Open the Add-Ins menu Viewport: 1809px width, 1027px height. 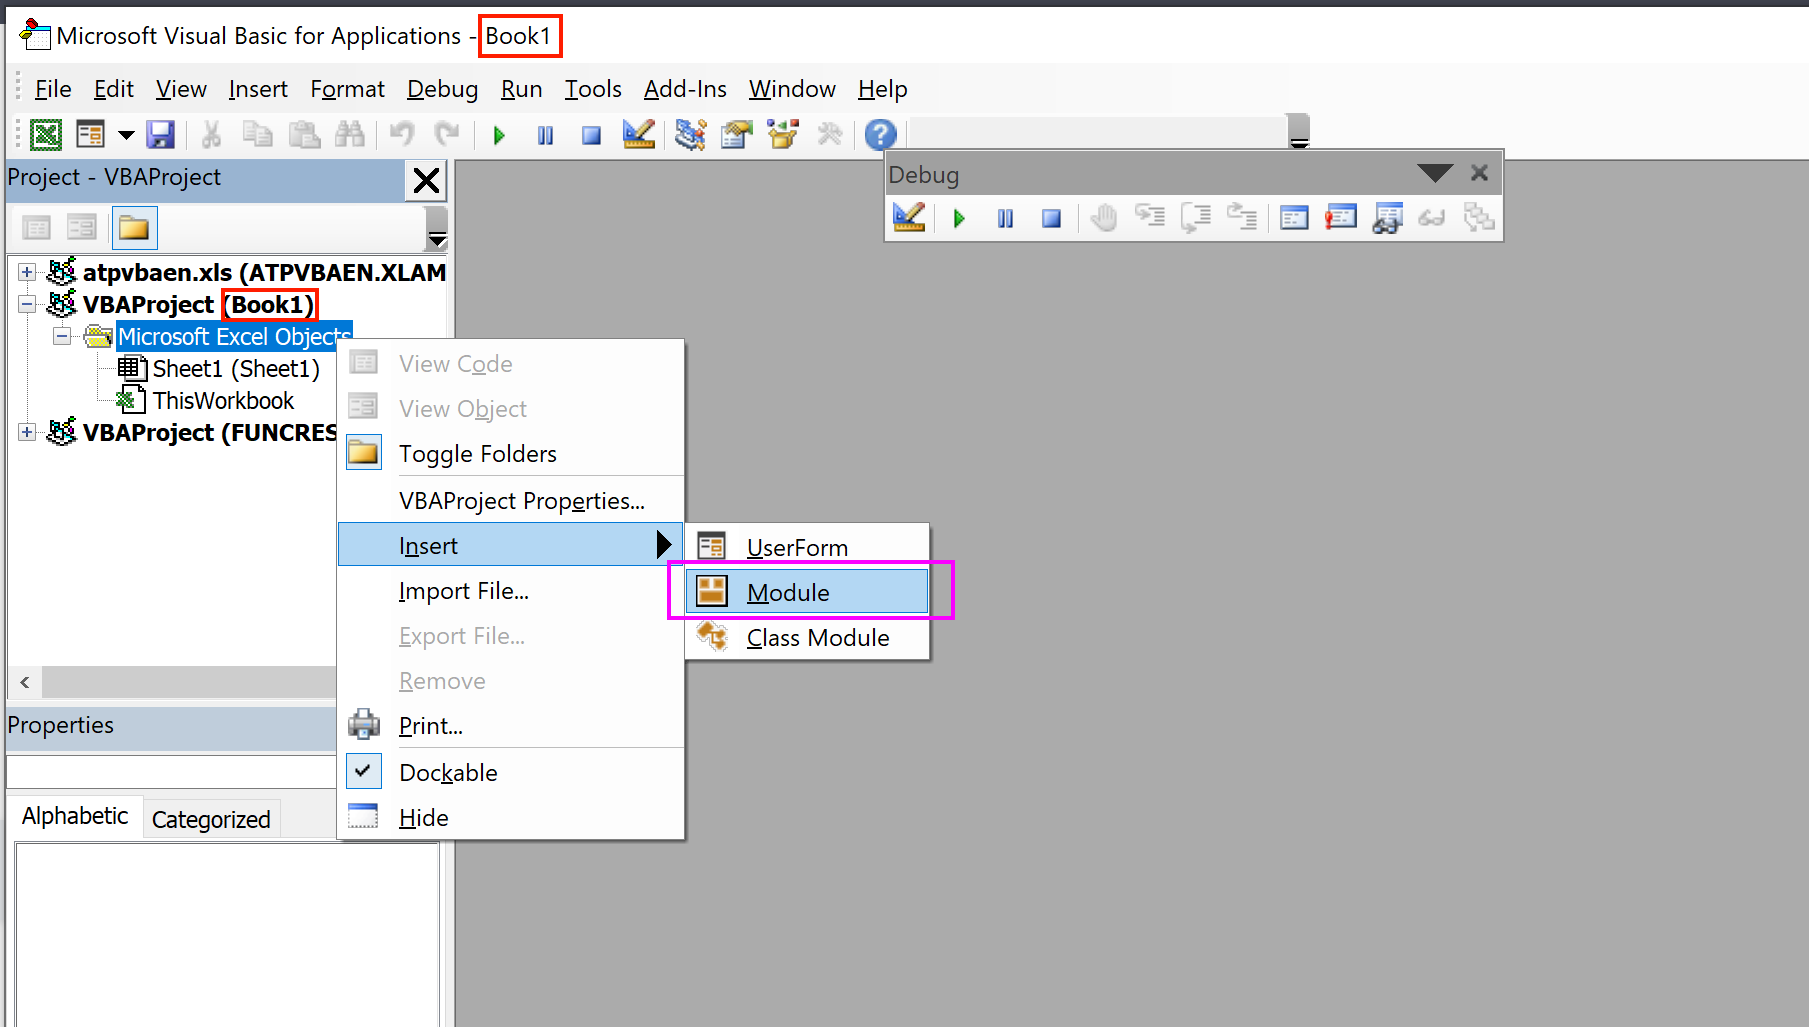pos(685,89)
